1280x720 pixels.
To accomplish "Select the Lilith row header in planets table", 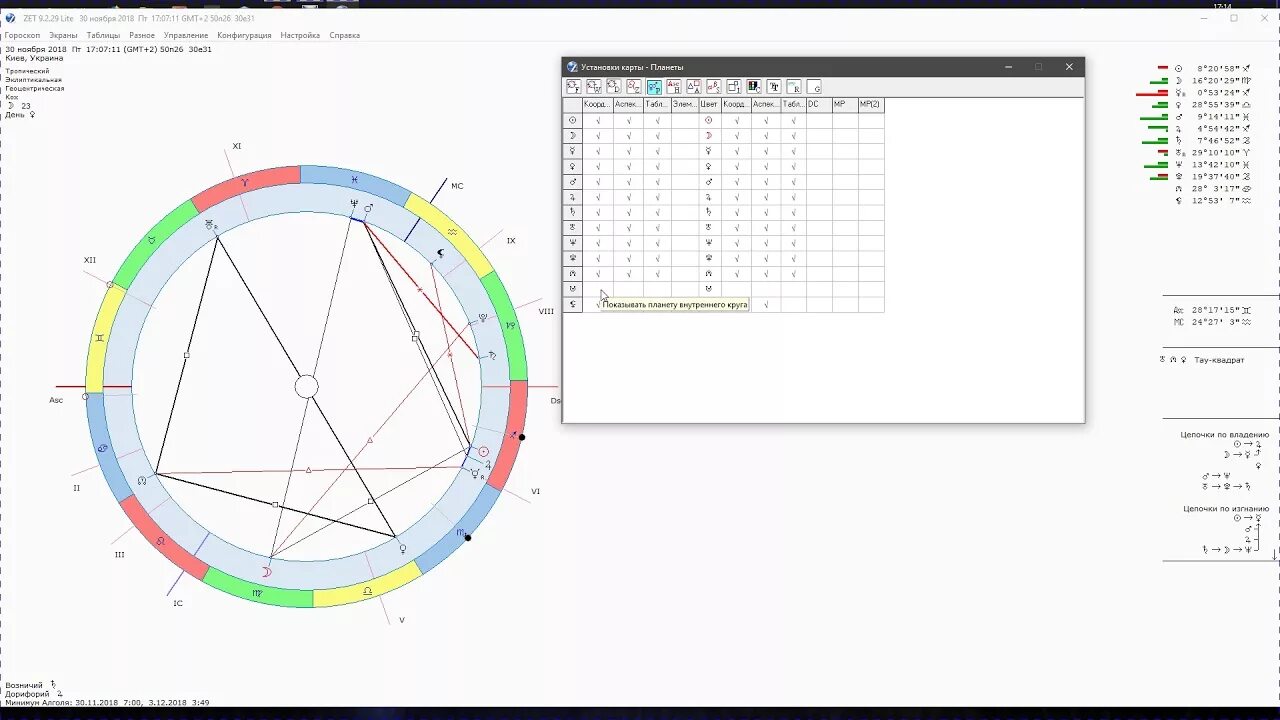I will click(x=573, y=305).
